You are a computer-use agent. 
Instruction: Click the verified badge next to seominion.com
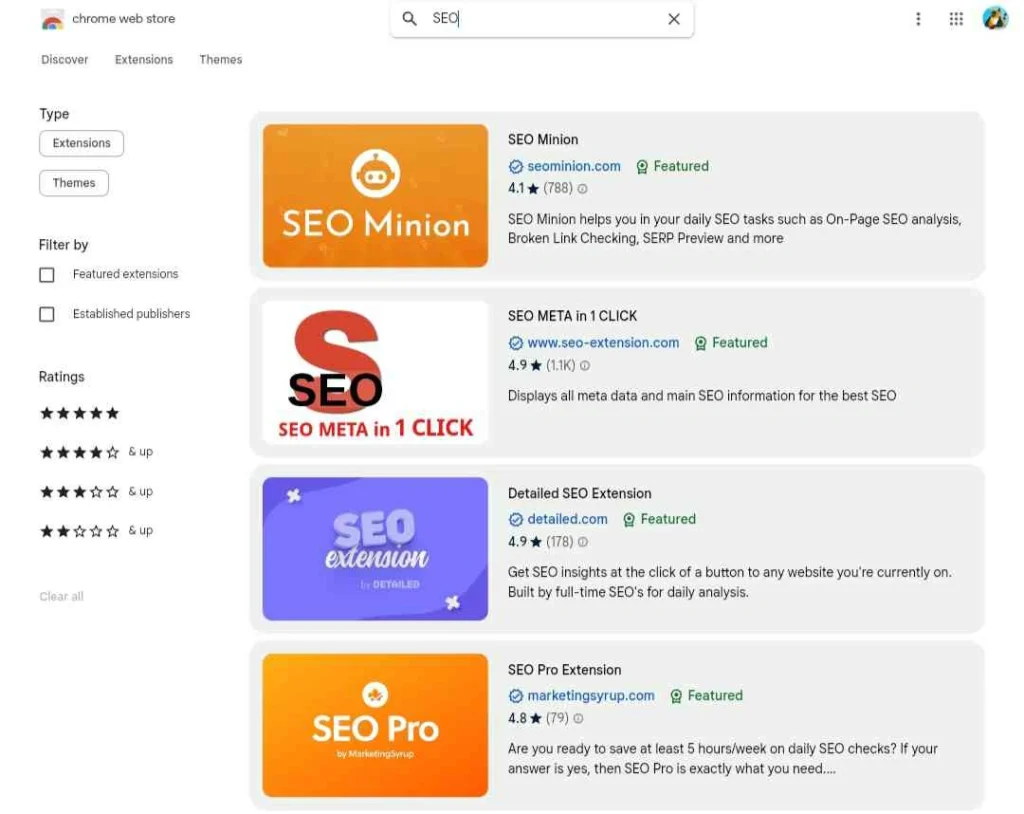(516, 167)
